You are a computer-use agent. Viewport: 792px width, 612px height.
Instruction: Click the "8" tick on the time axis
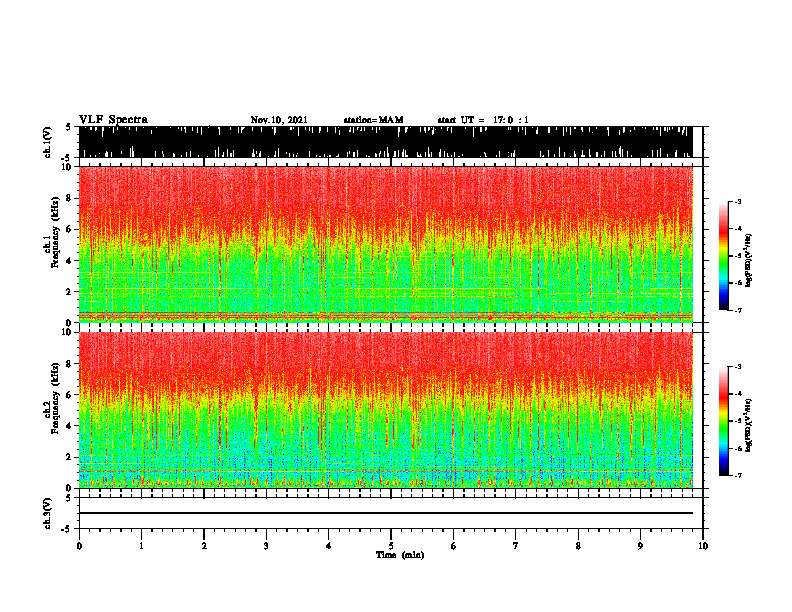click(x=578, y=546)
